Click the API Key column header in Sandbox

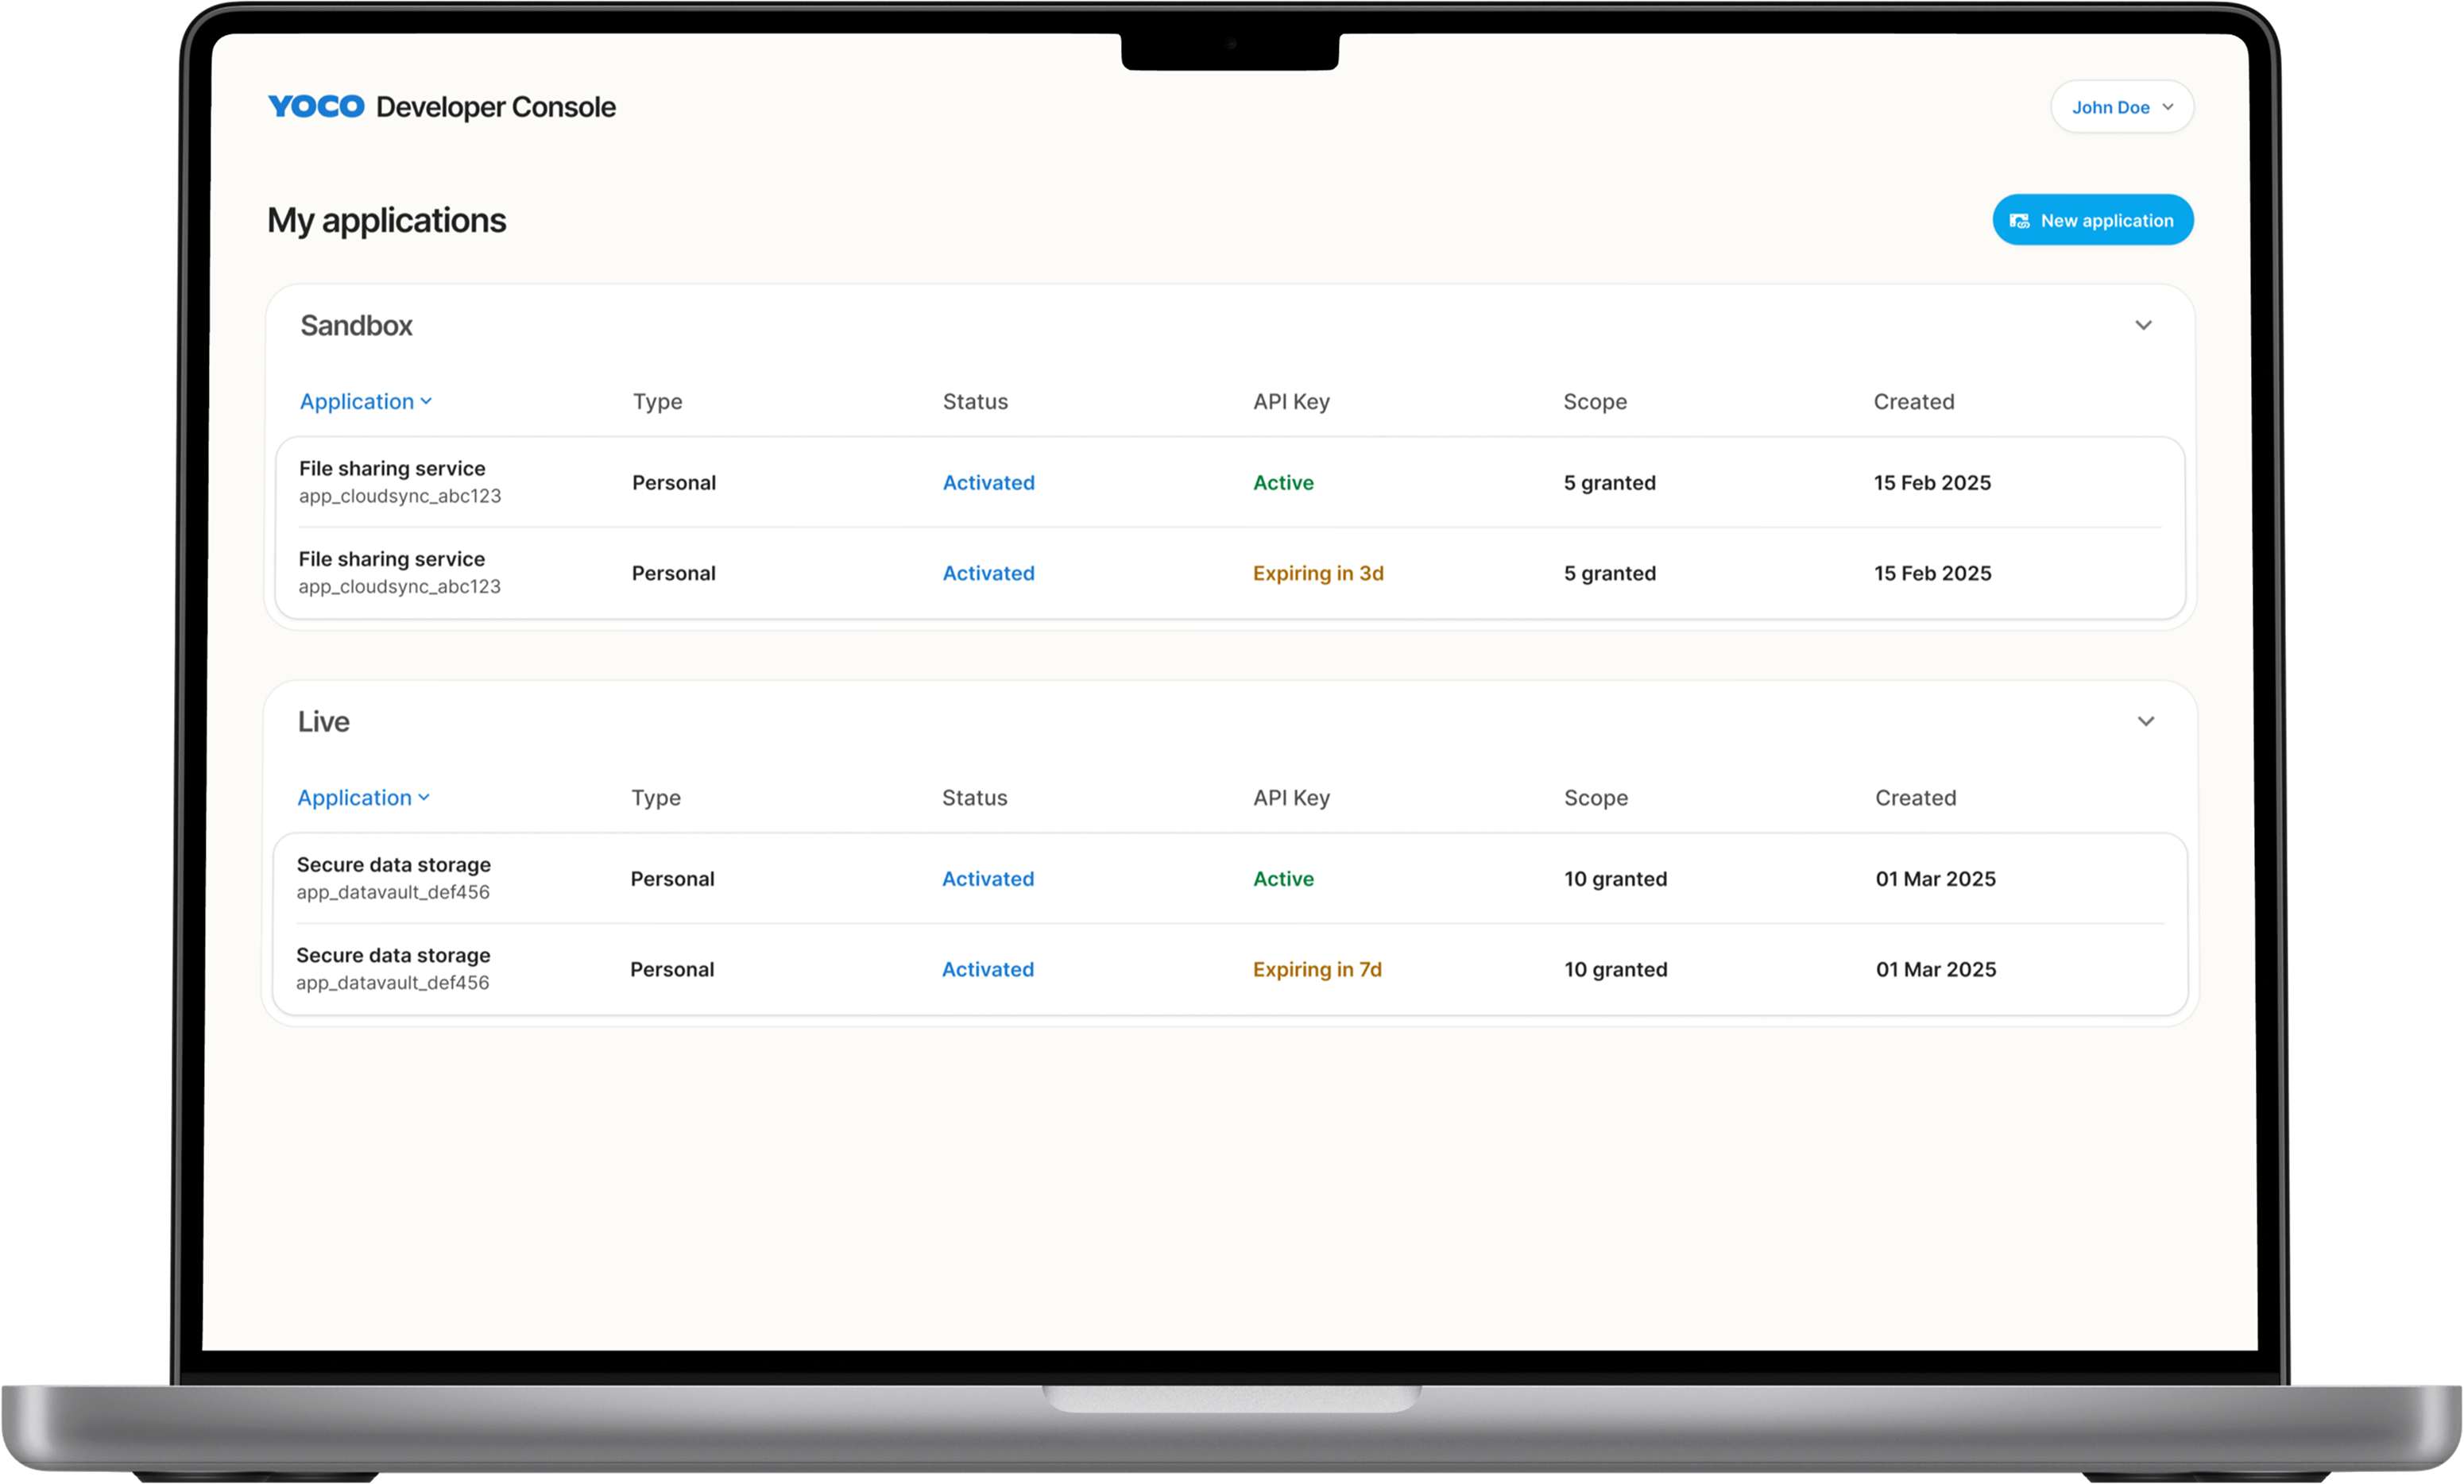(1291, 401)
